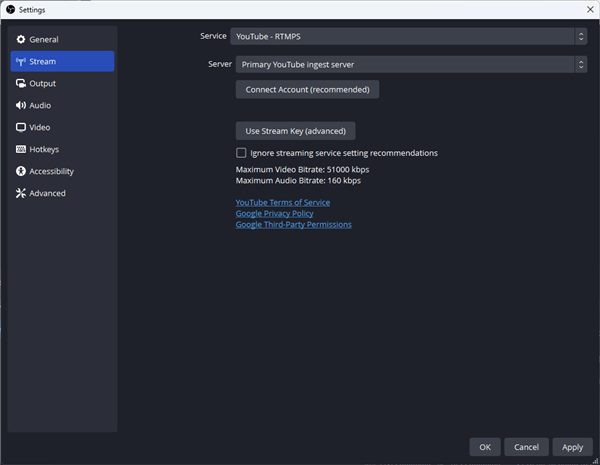Confirm settings with the OK button

[484, 447]
